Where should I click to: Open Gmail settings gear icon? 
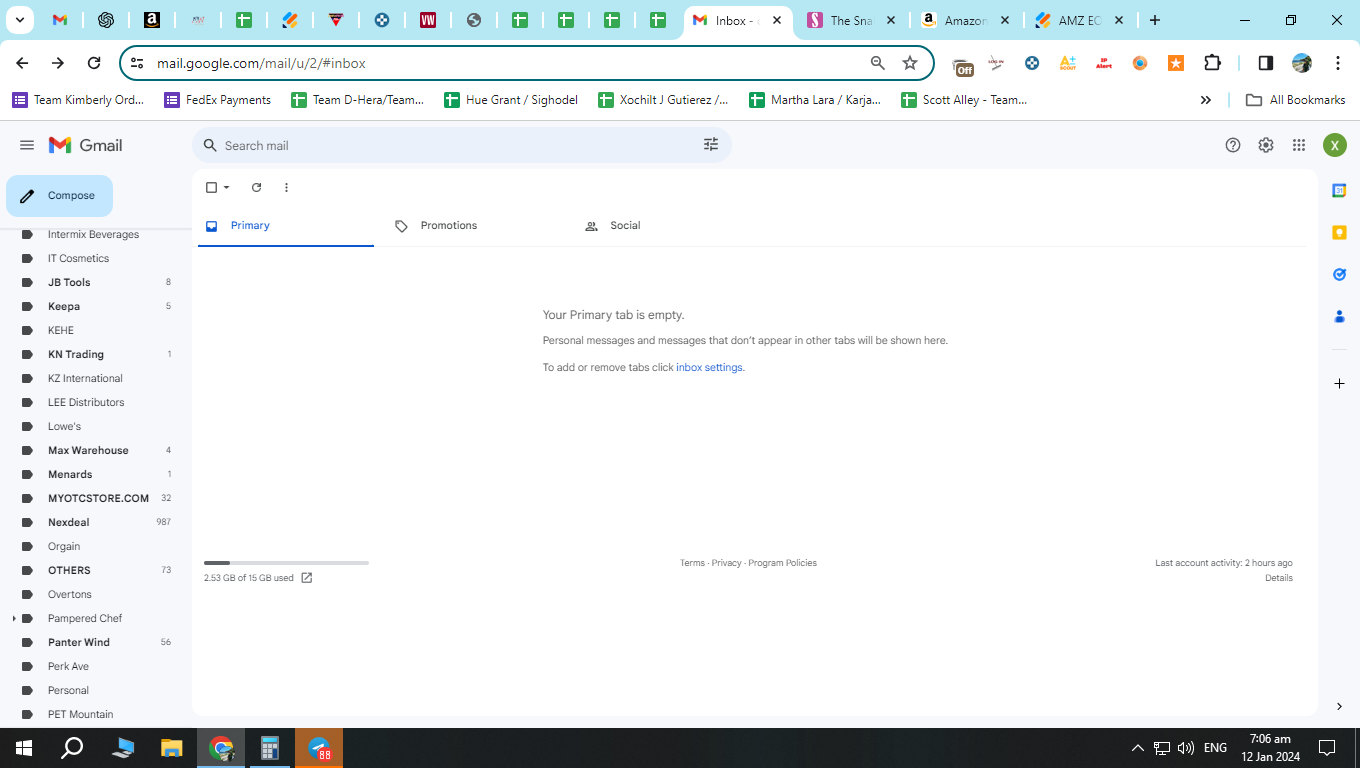pyautogui.click(x=1266, y=145)
